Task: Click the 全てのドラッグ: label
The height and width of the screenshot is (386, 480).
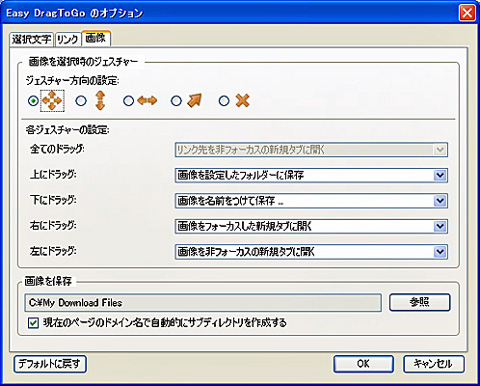Action: click(x=57, y=149)
